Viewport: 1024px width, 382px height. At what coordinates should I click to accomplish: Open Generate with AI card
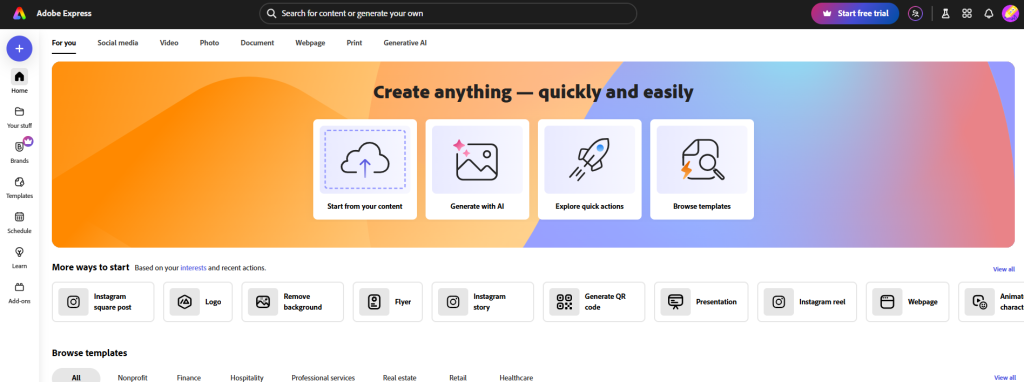(477, 169)
